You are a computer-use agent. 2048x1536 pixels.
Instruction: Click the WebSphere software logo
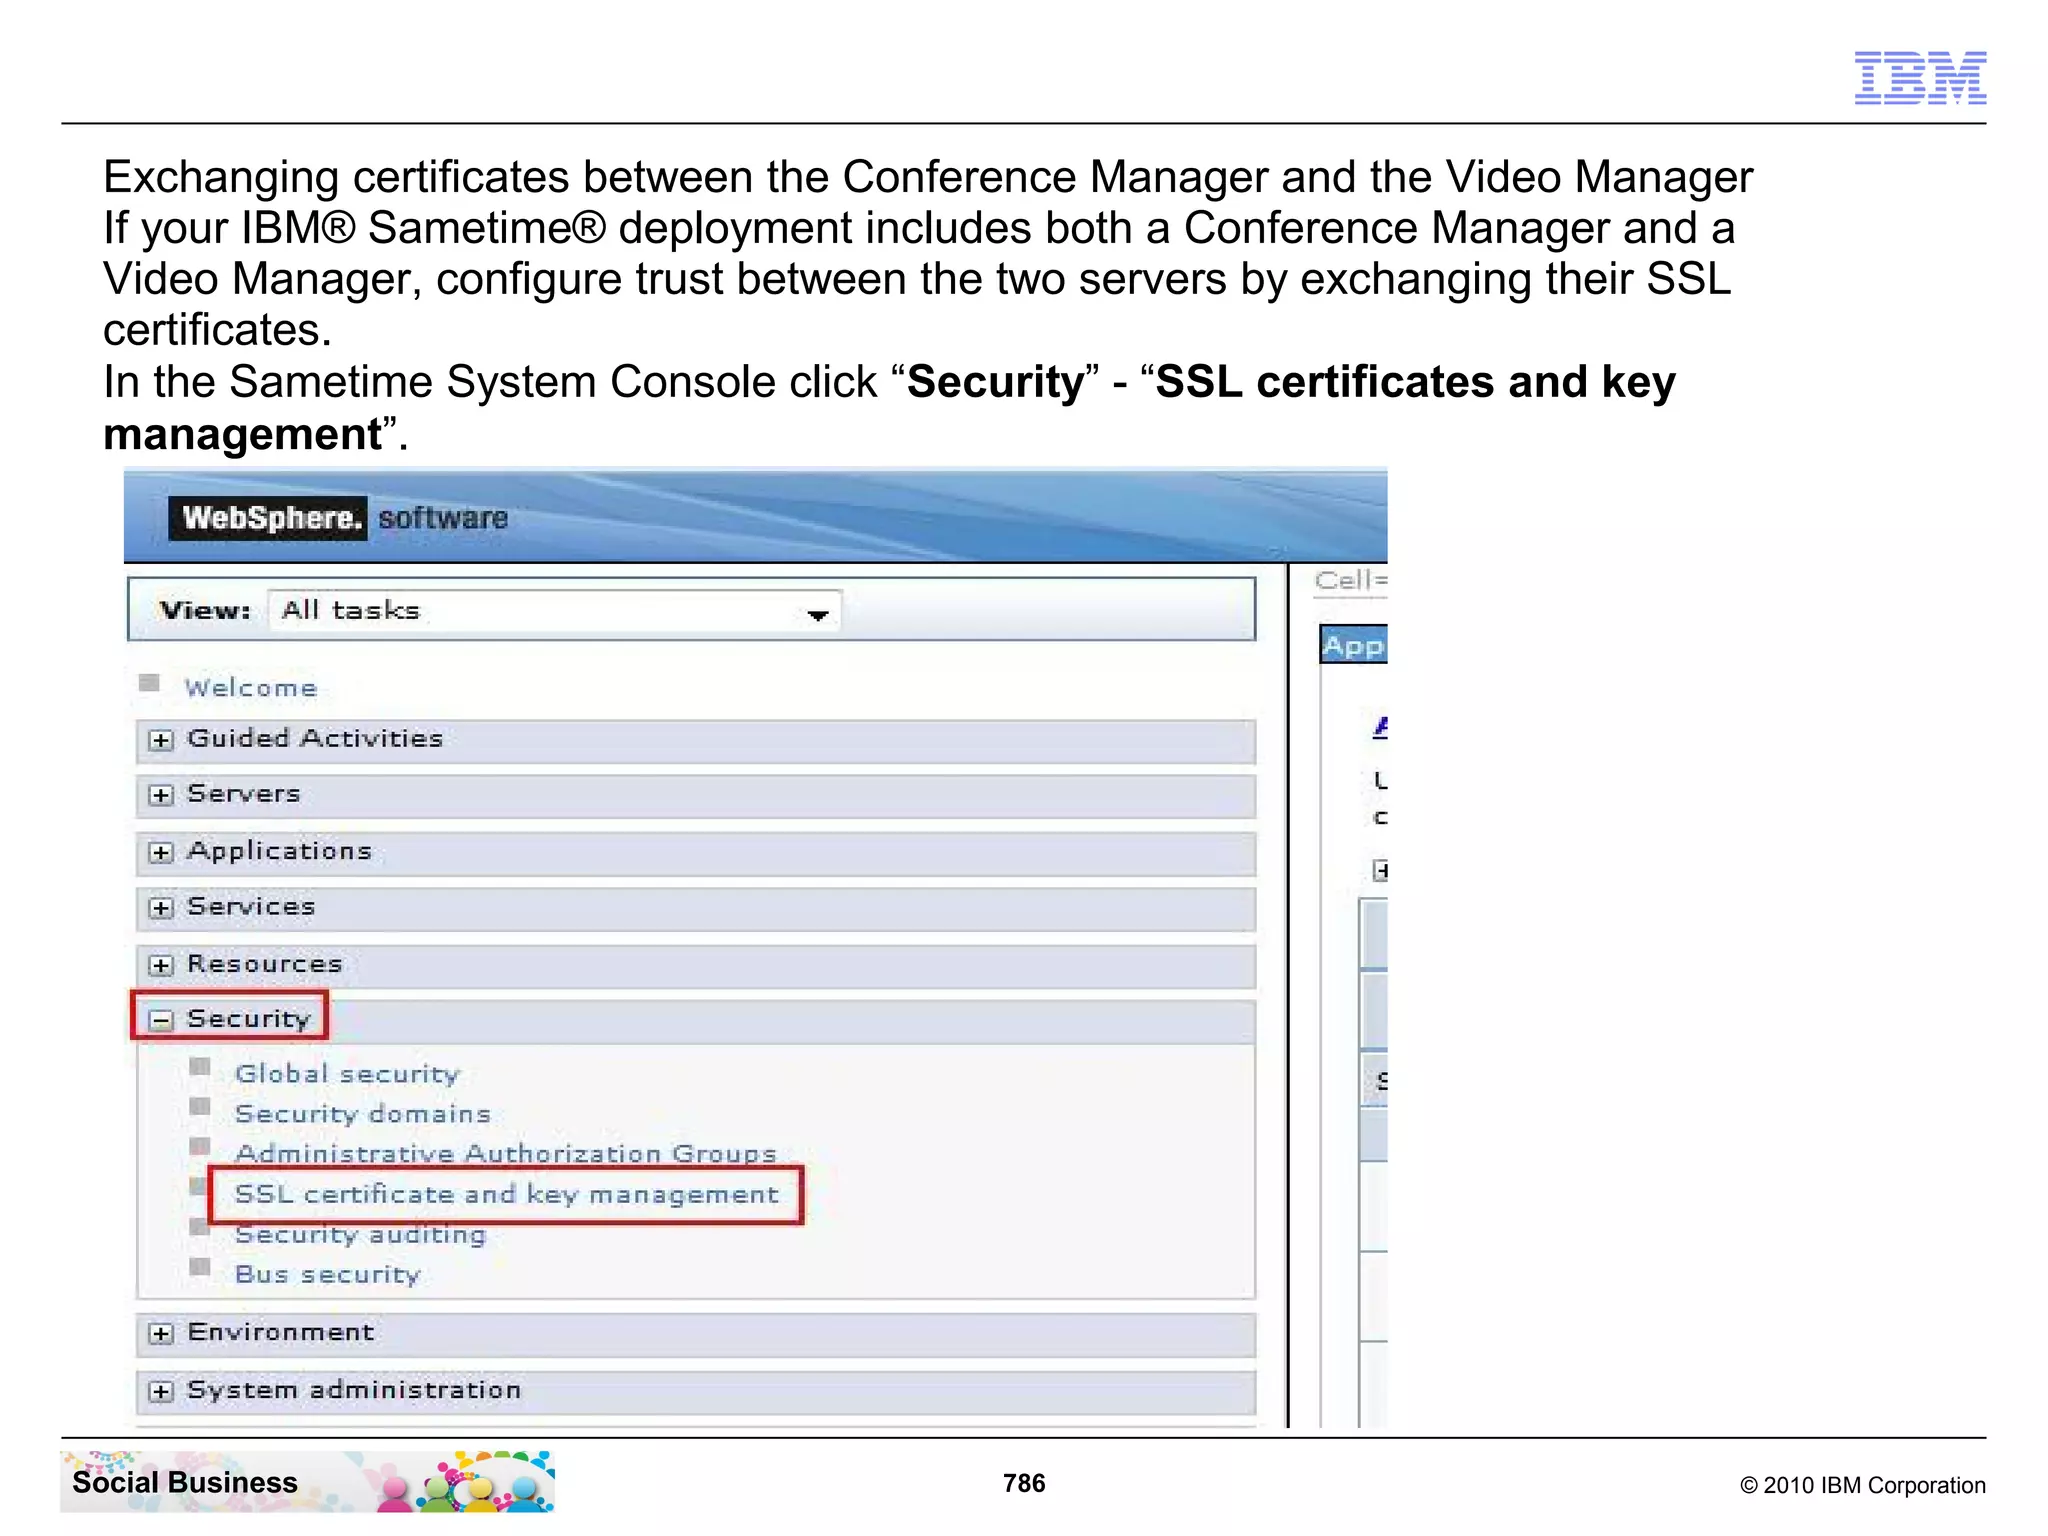tap(338, 518)
